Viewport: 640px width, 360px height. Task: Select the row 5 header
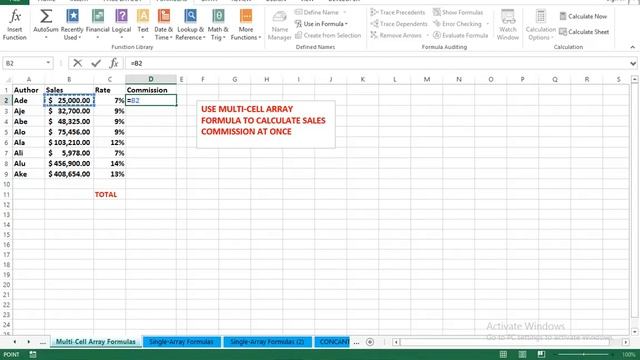pos(6,132)
